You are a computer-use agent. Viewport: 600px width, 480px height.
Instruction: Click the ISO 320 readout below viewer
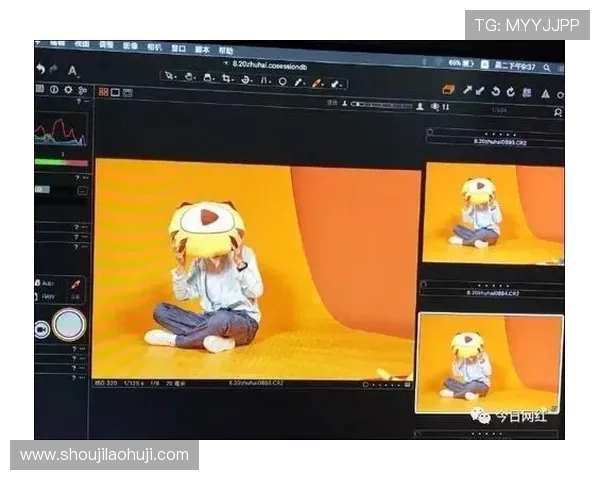(106, 383)
